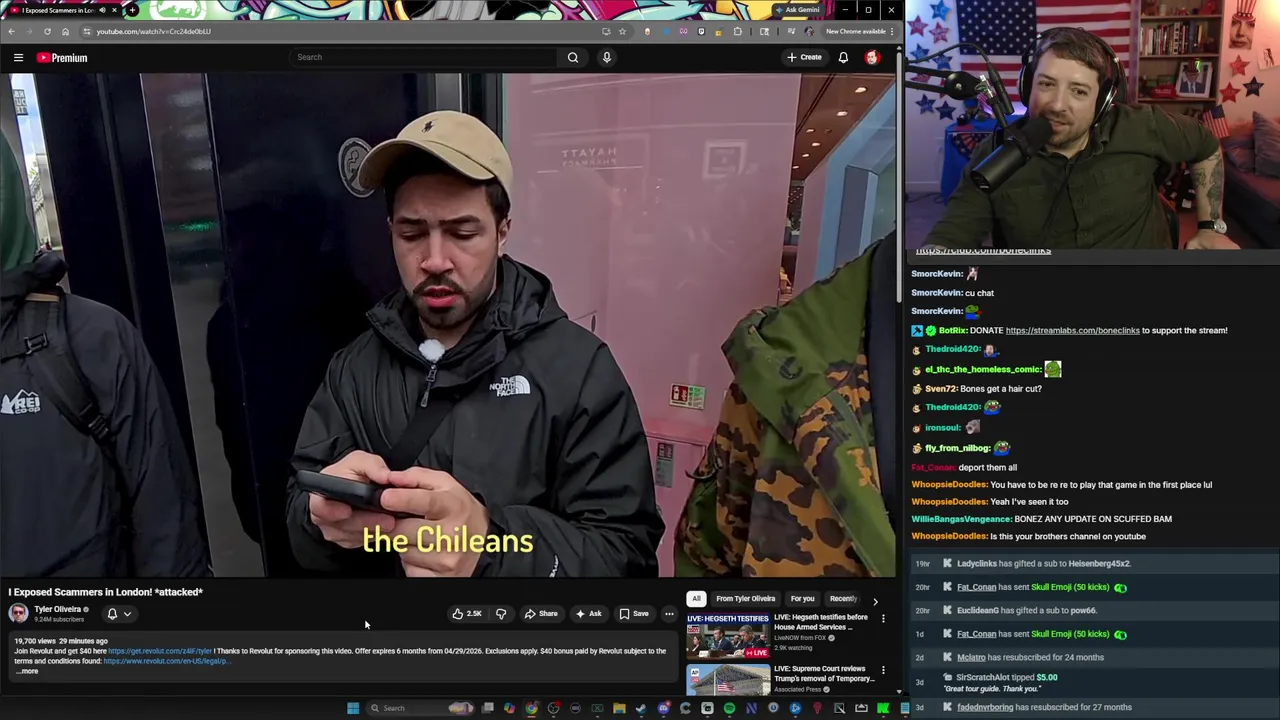Open Chrome extensions puzzle icon
The width and height of the screenshot is (1280, 720).
738,31
